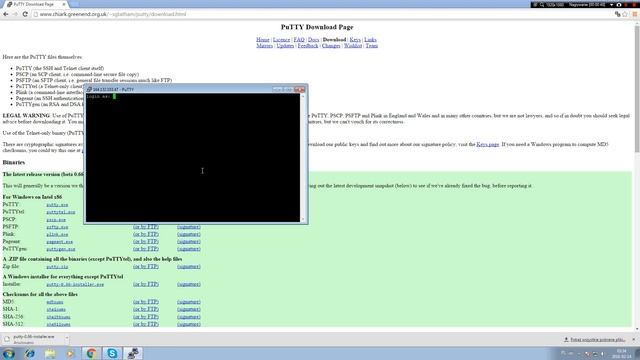Click signature link for Installer
Image resolution: width=640 pixels, height=360 pixels.
tap(189, 284)
